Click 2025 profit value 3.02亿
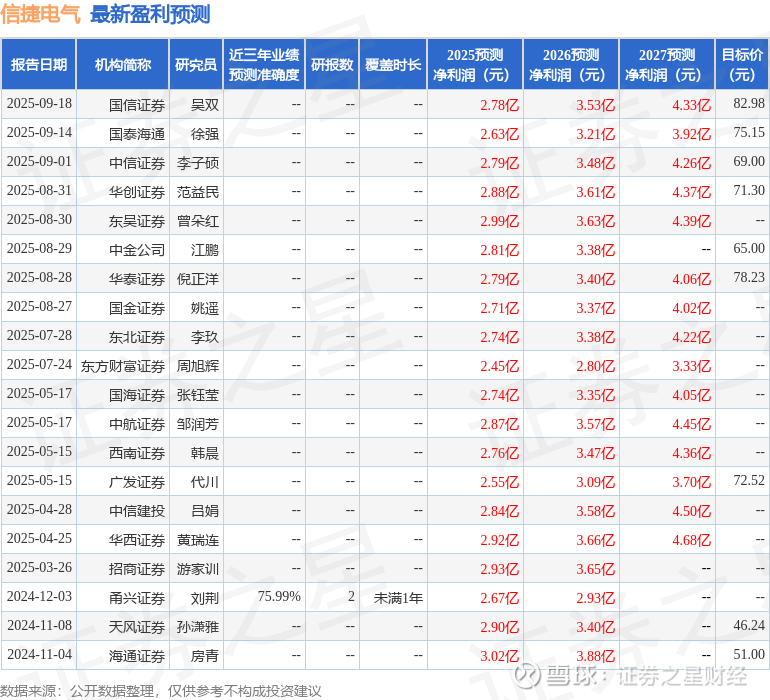 499,656
